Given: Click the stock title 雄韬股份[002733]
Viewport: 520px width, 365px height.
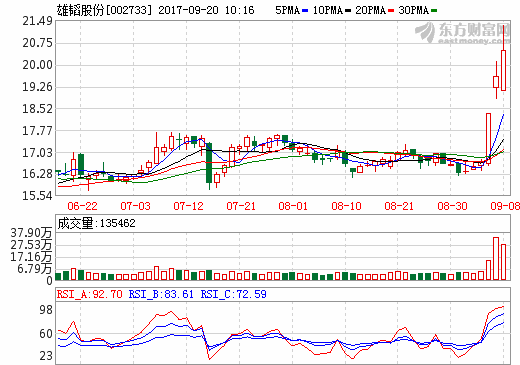Looking at the screenshot, I should click(x=104, y=10).
